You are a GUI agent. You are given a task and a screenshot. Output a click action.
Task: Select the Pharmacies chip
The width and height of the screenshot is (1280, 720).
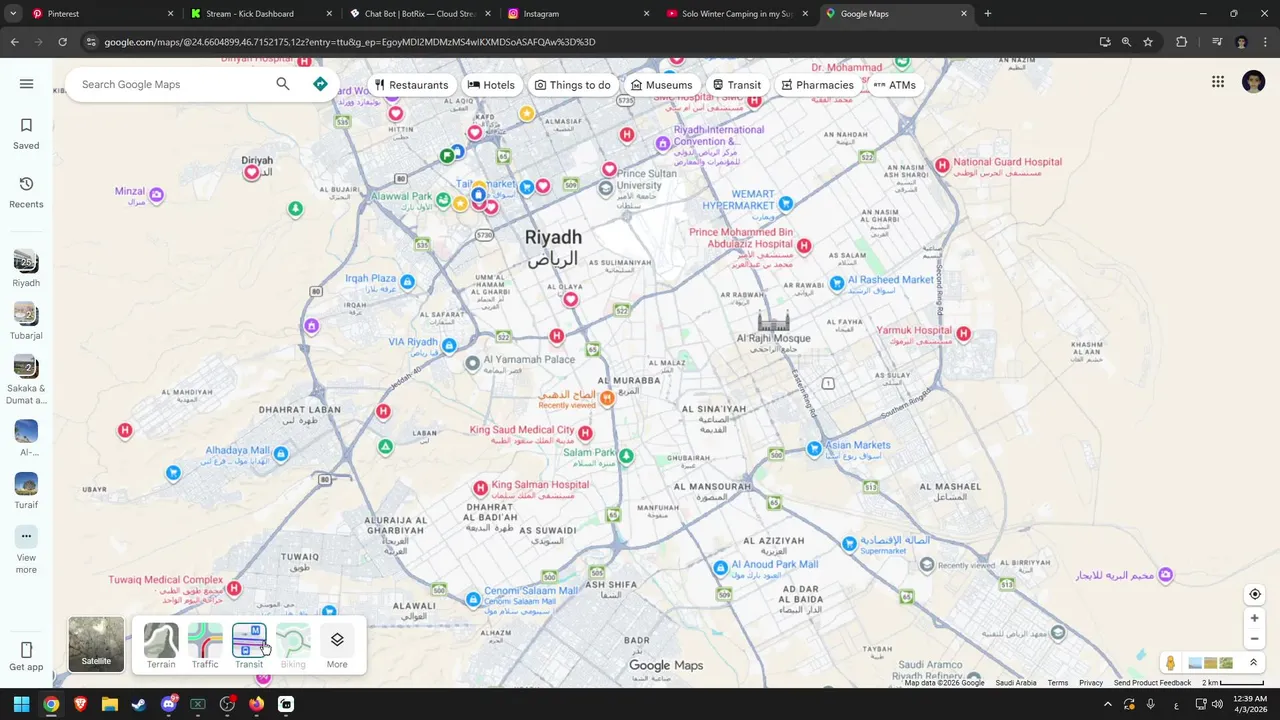(x=817, y=85)
